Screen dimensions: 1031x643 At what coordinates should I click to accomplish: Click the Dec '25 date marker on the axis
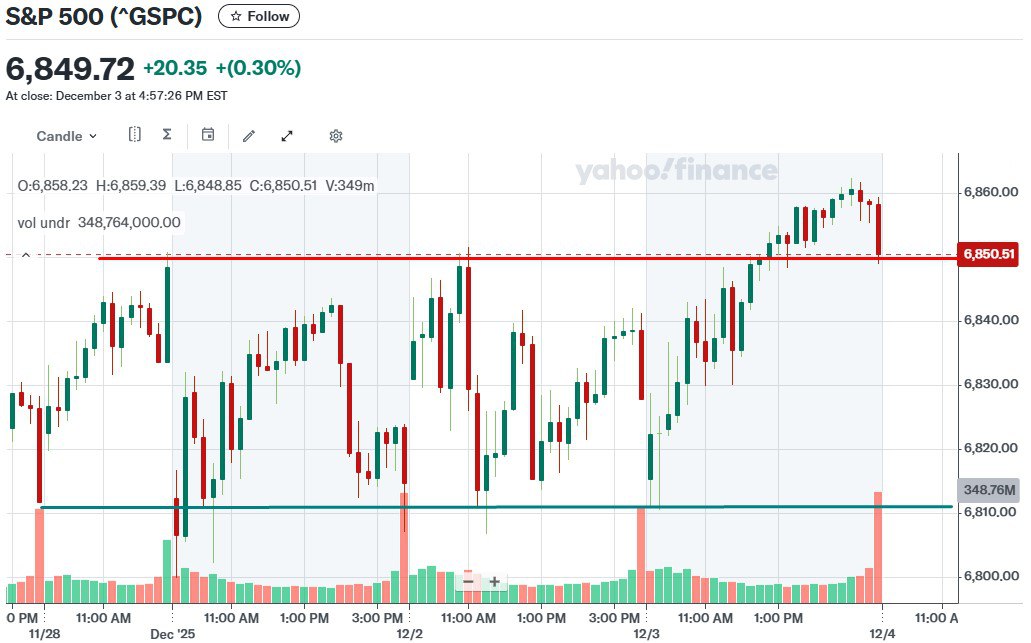[174, 634]
